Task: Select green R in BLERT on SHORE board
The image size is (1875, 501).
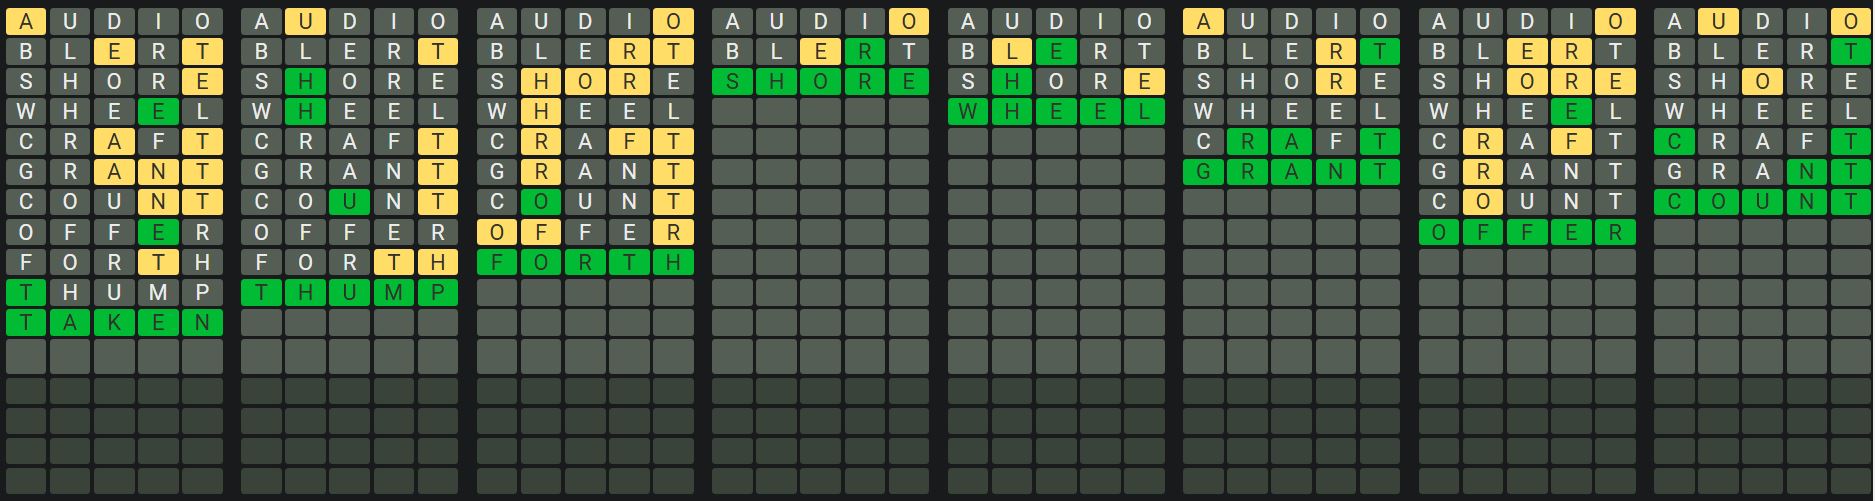Action: pyautogui.click(x=864, y=52)
